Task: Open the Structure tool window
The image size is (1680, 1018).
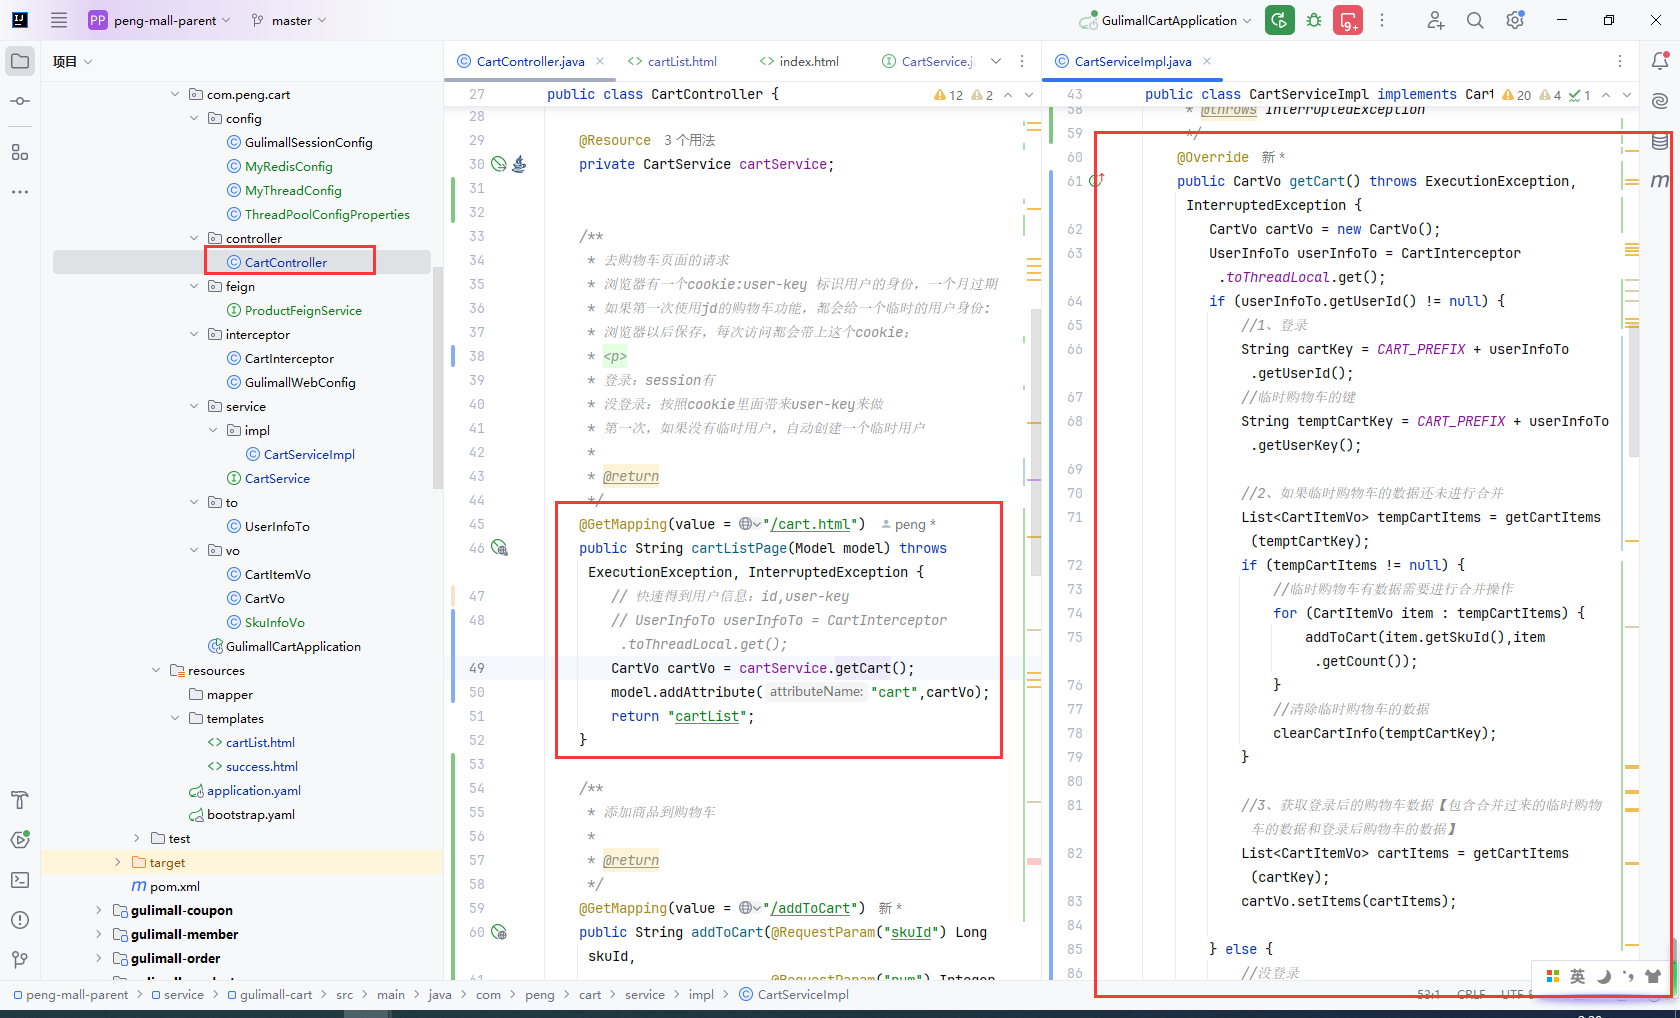Action: point(20,152)
